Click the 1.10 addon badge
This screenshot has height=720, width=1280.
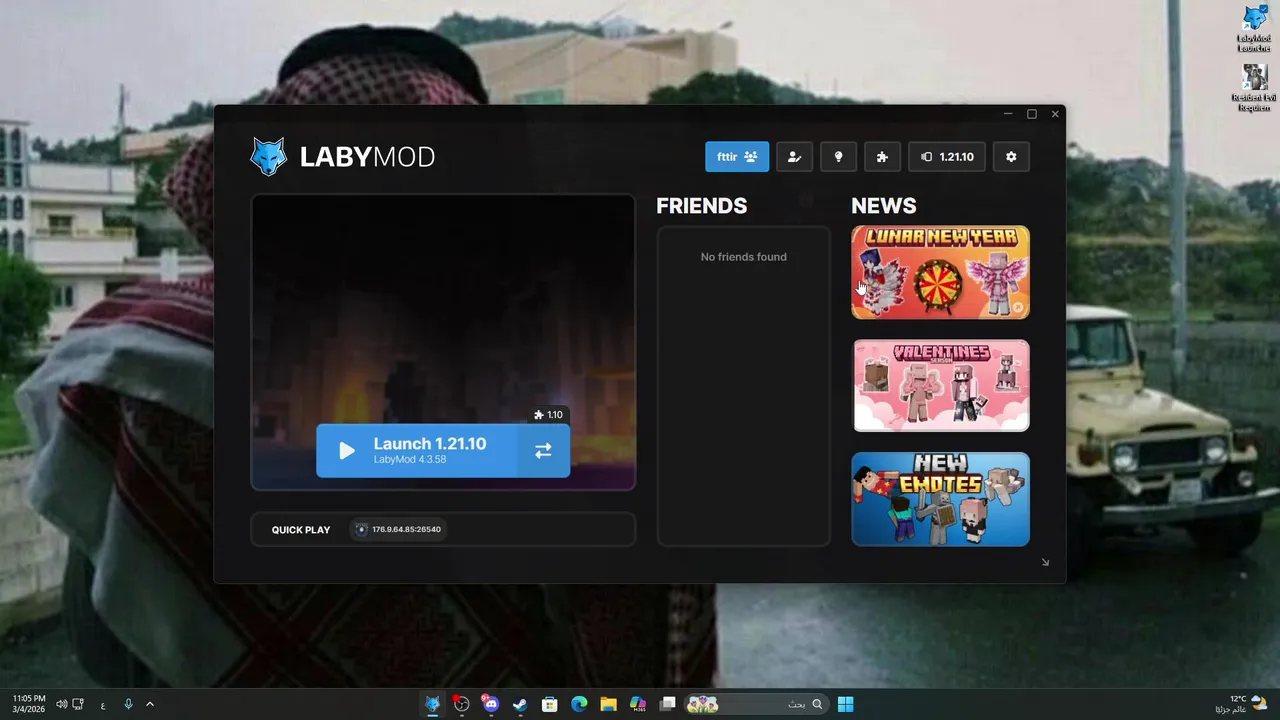(549, 414)
